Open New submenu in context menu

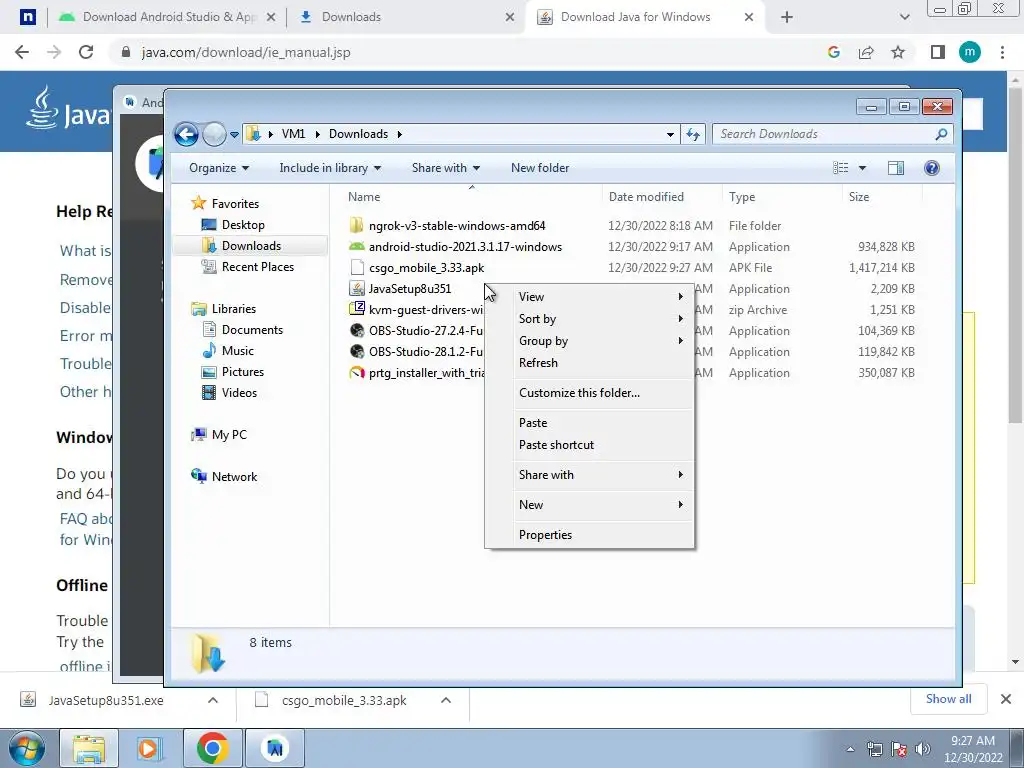[x=589, y=505]
